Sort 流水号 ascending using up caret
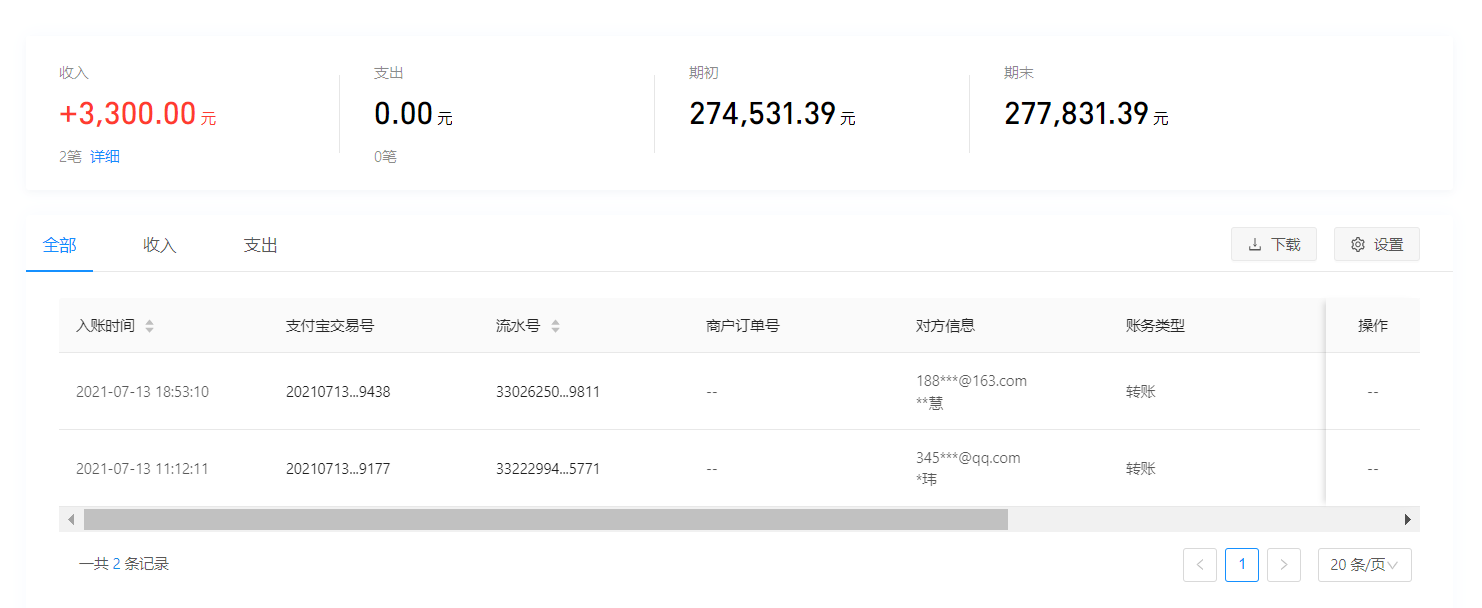 555,320
